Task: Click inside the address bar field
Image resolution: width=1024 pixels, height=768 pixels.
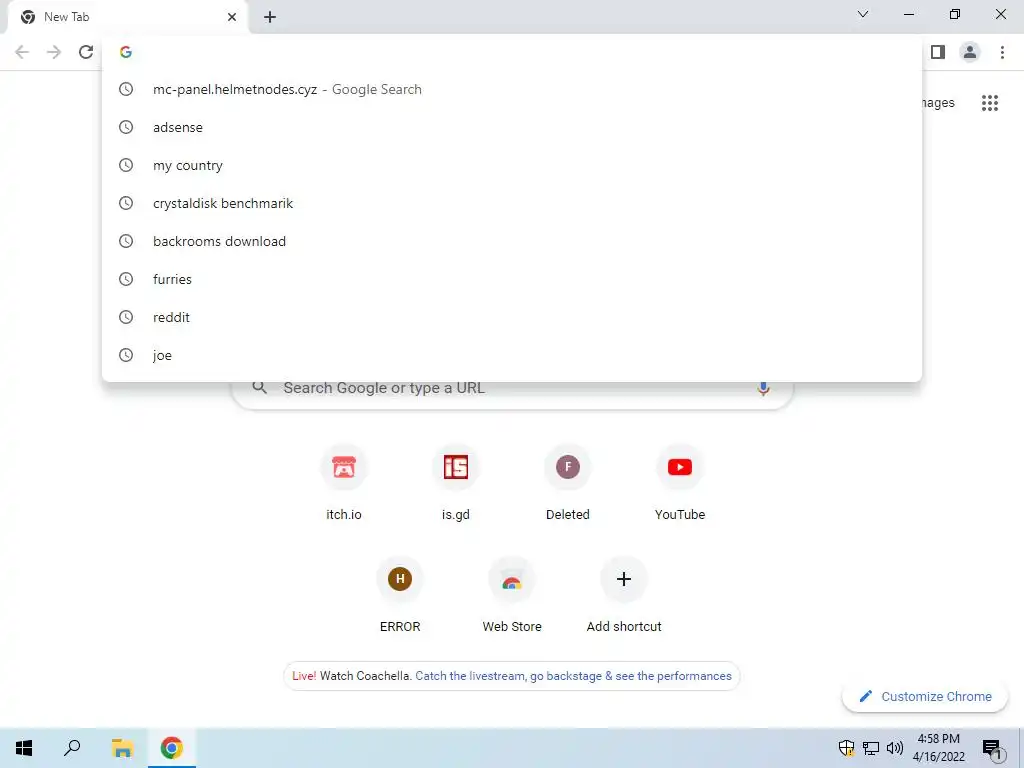Action: point(512,52)
